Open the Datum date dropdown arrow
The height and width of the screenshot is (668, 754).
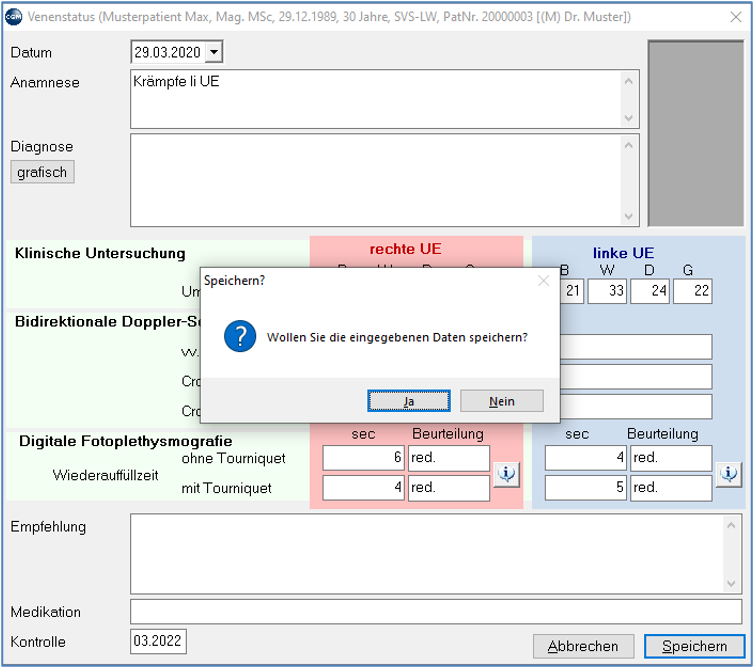pos(214,52)
